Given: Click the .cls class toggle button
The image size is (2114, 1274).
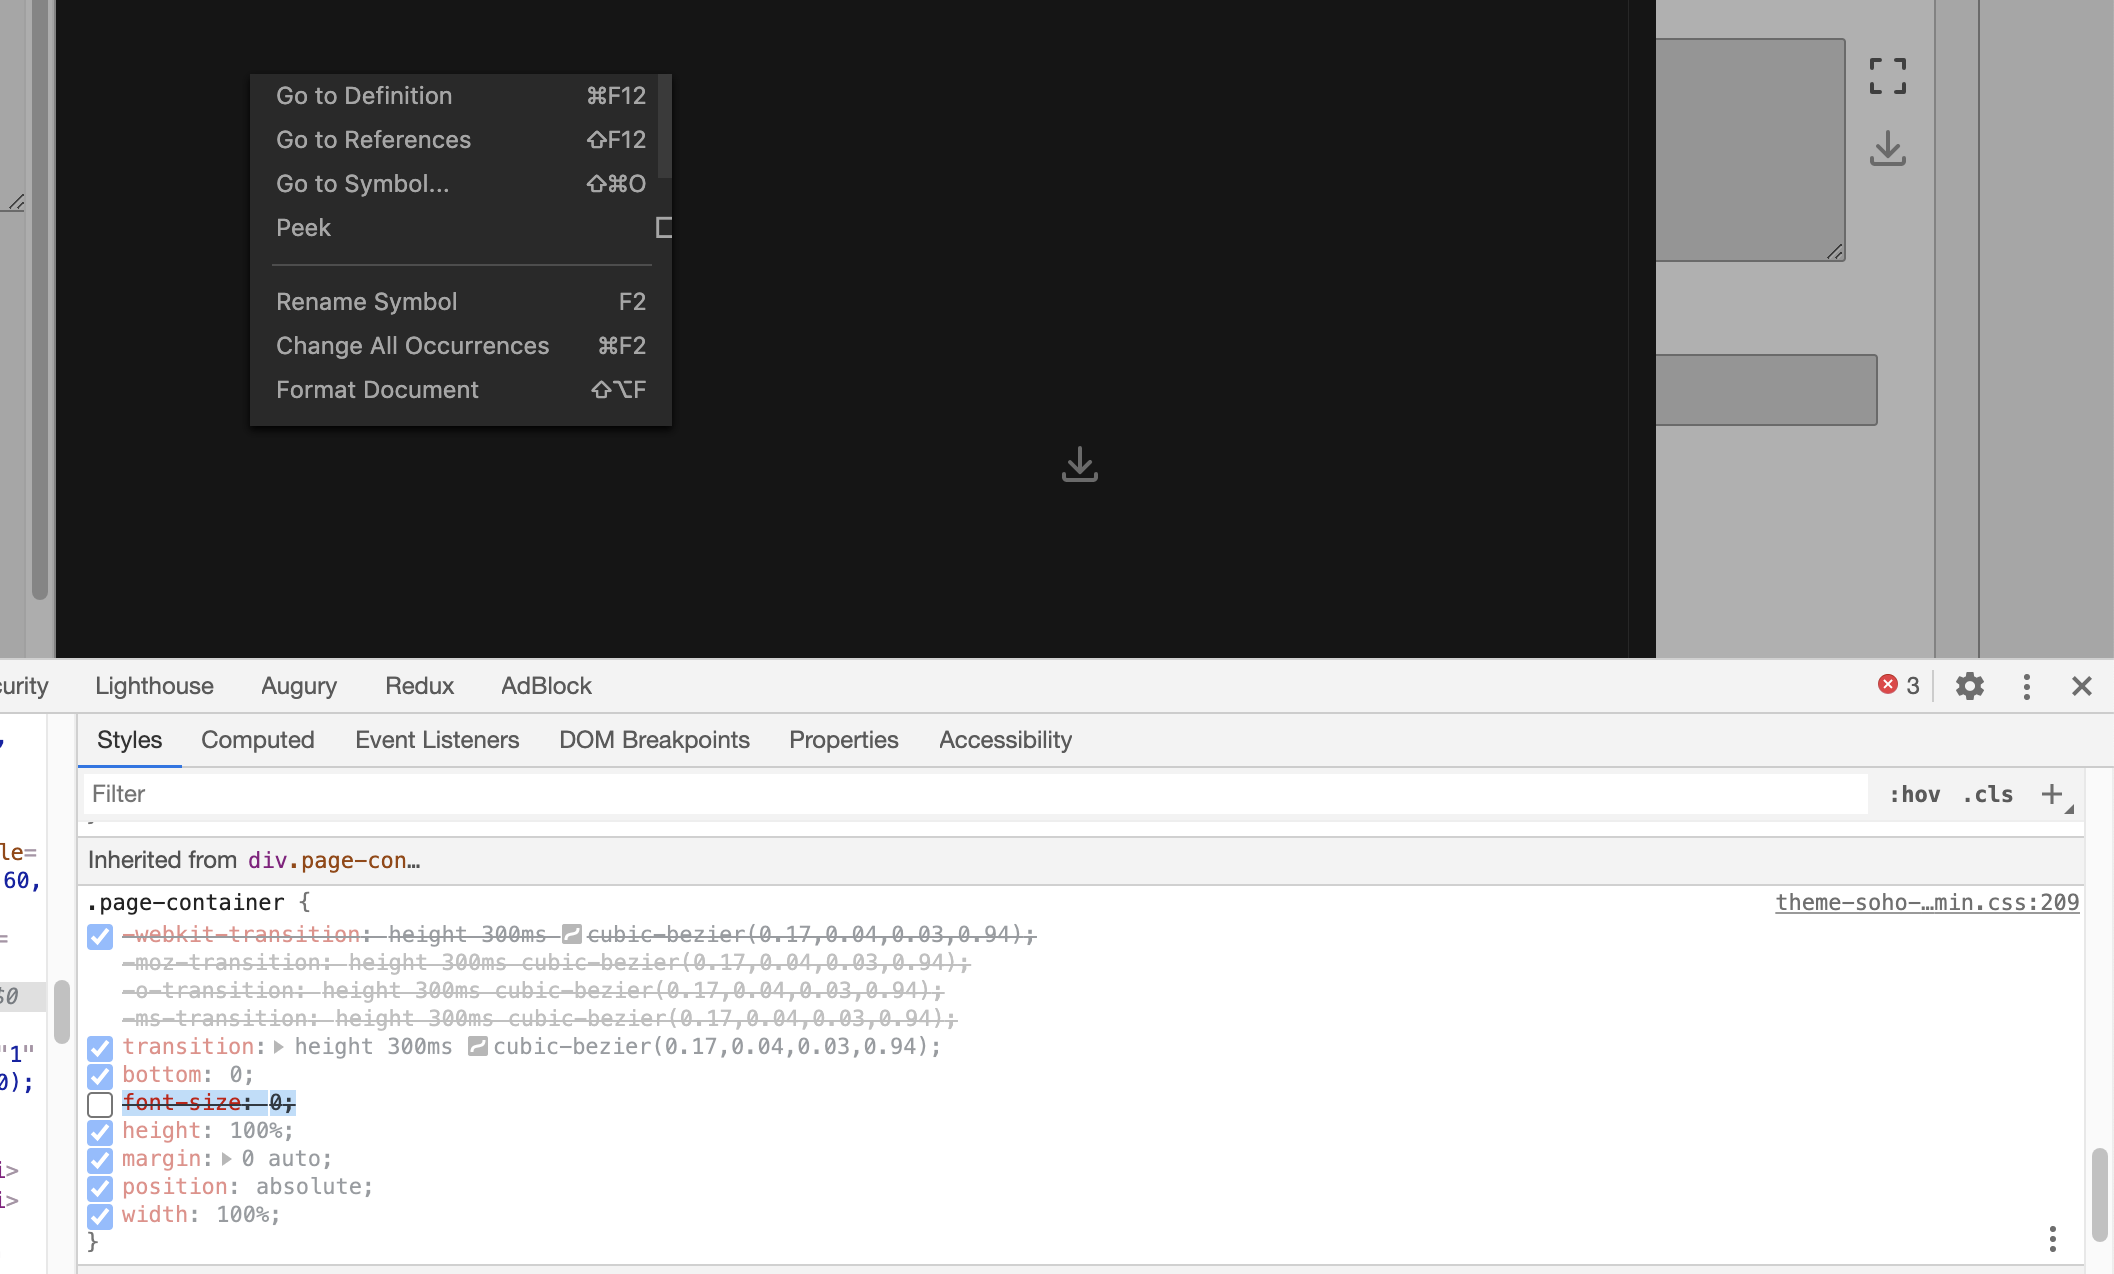Looking at the screenshot, I should tap(1987, 794).
